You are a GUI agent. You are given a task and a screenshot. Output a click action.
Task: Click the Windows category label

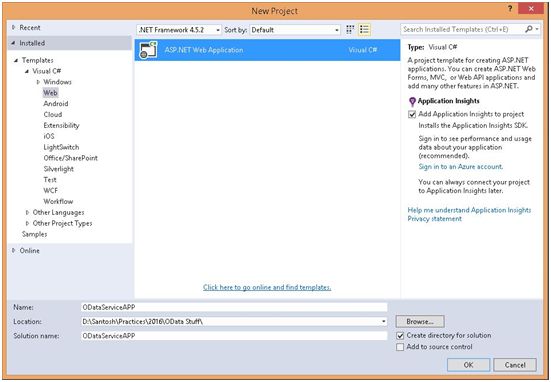click(57, 82)
